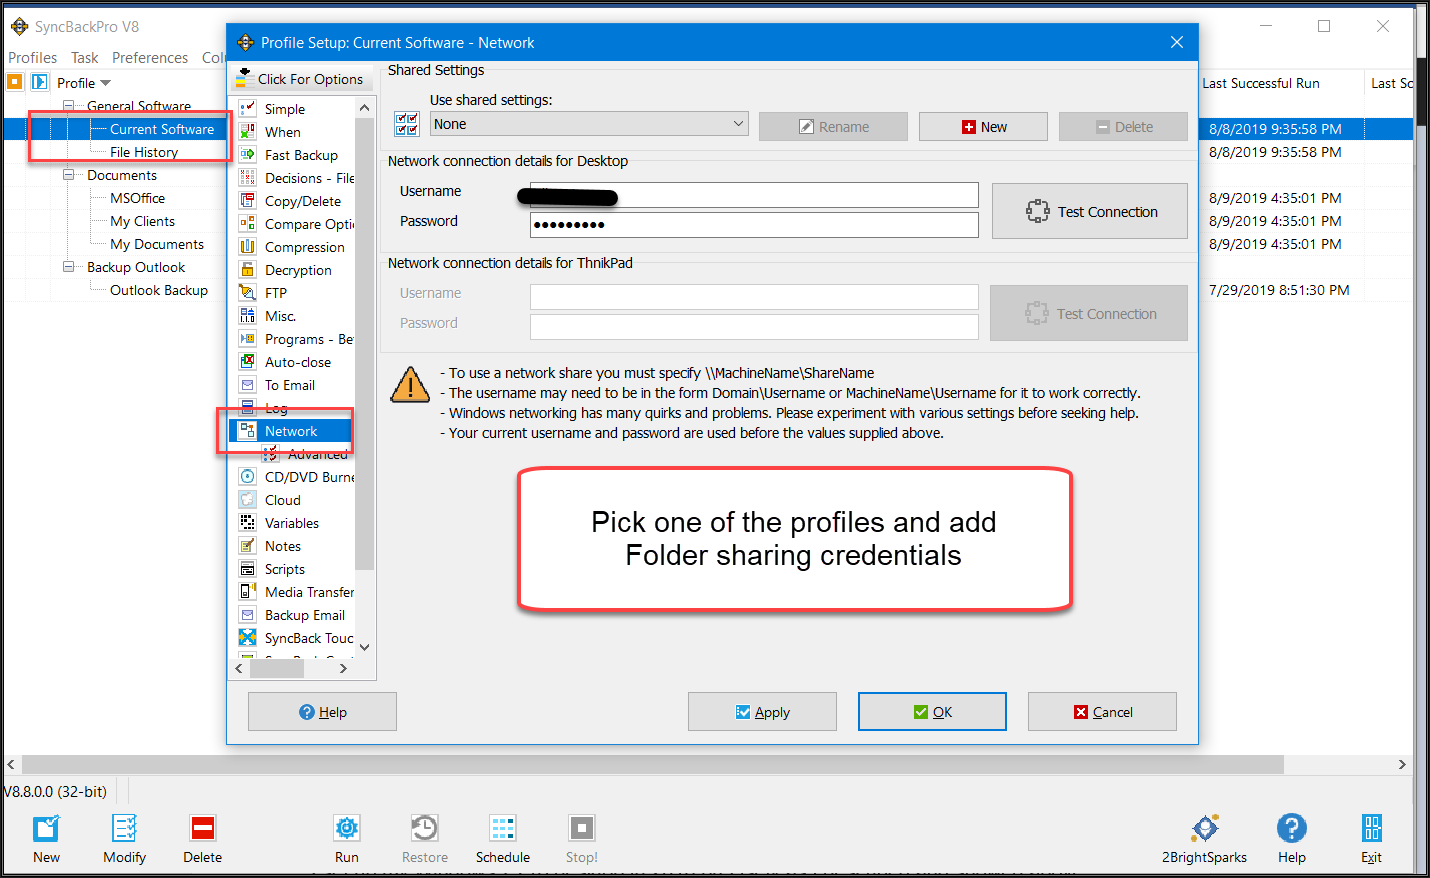The image size is (1430, 878).
Task: Open the Media Transfer settings page
Action: click(309, 592)
